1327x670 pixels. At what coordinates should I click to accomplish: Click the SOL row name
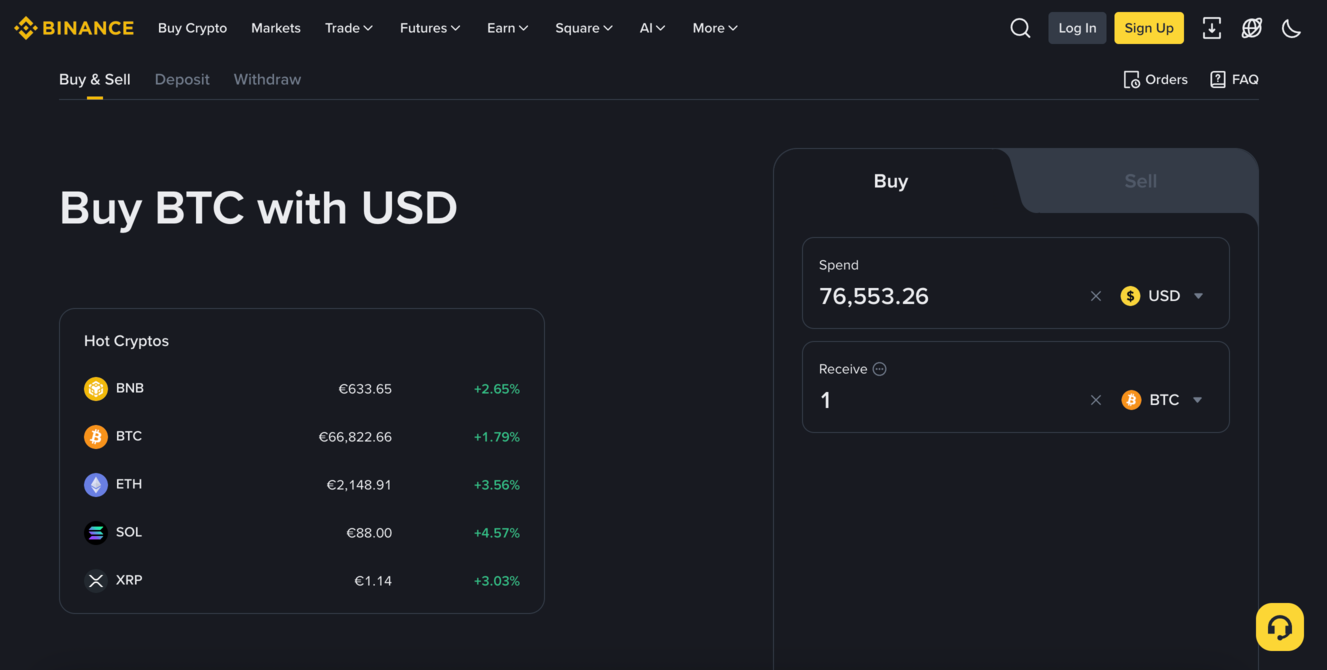coord(129,532)
